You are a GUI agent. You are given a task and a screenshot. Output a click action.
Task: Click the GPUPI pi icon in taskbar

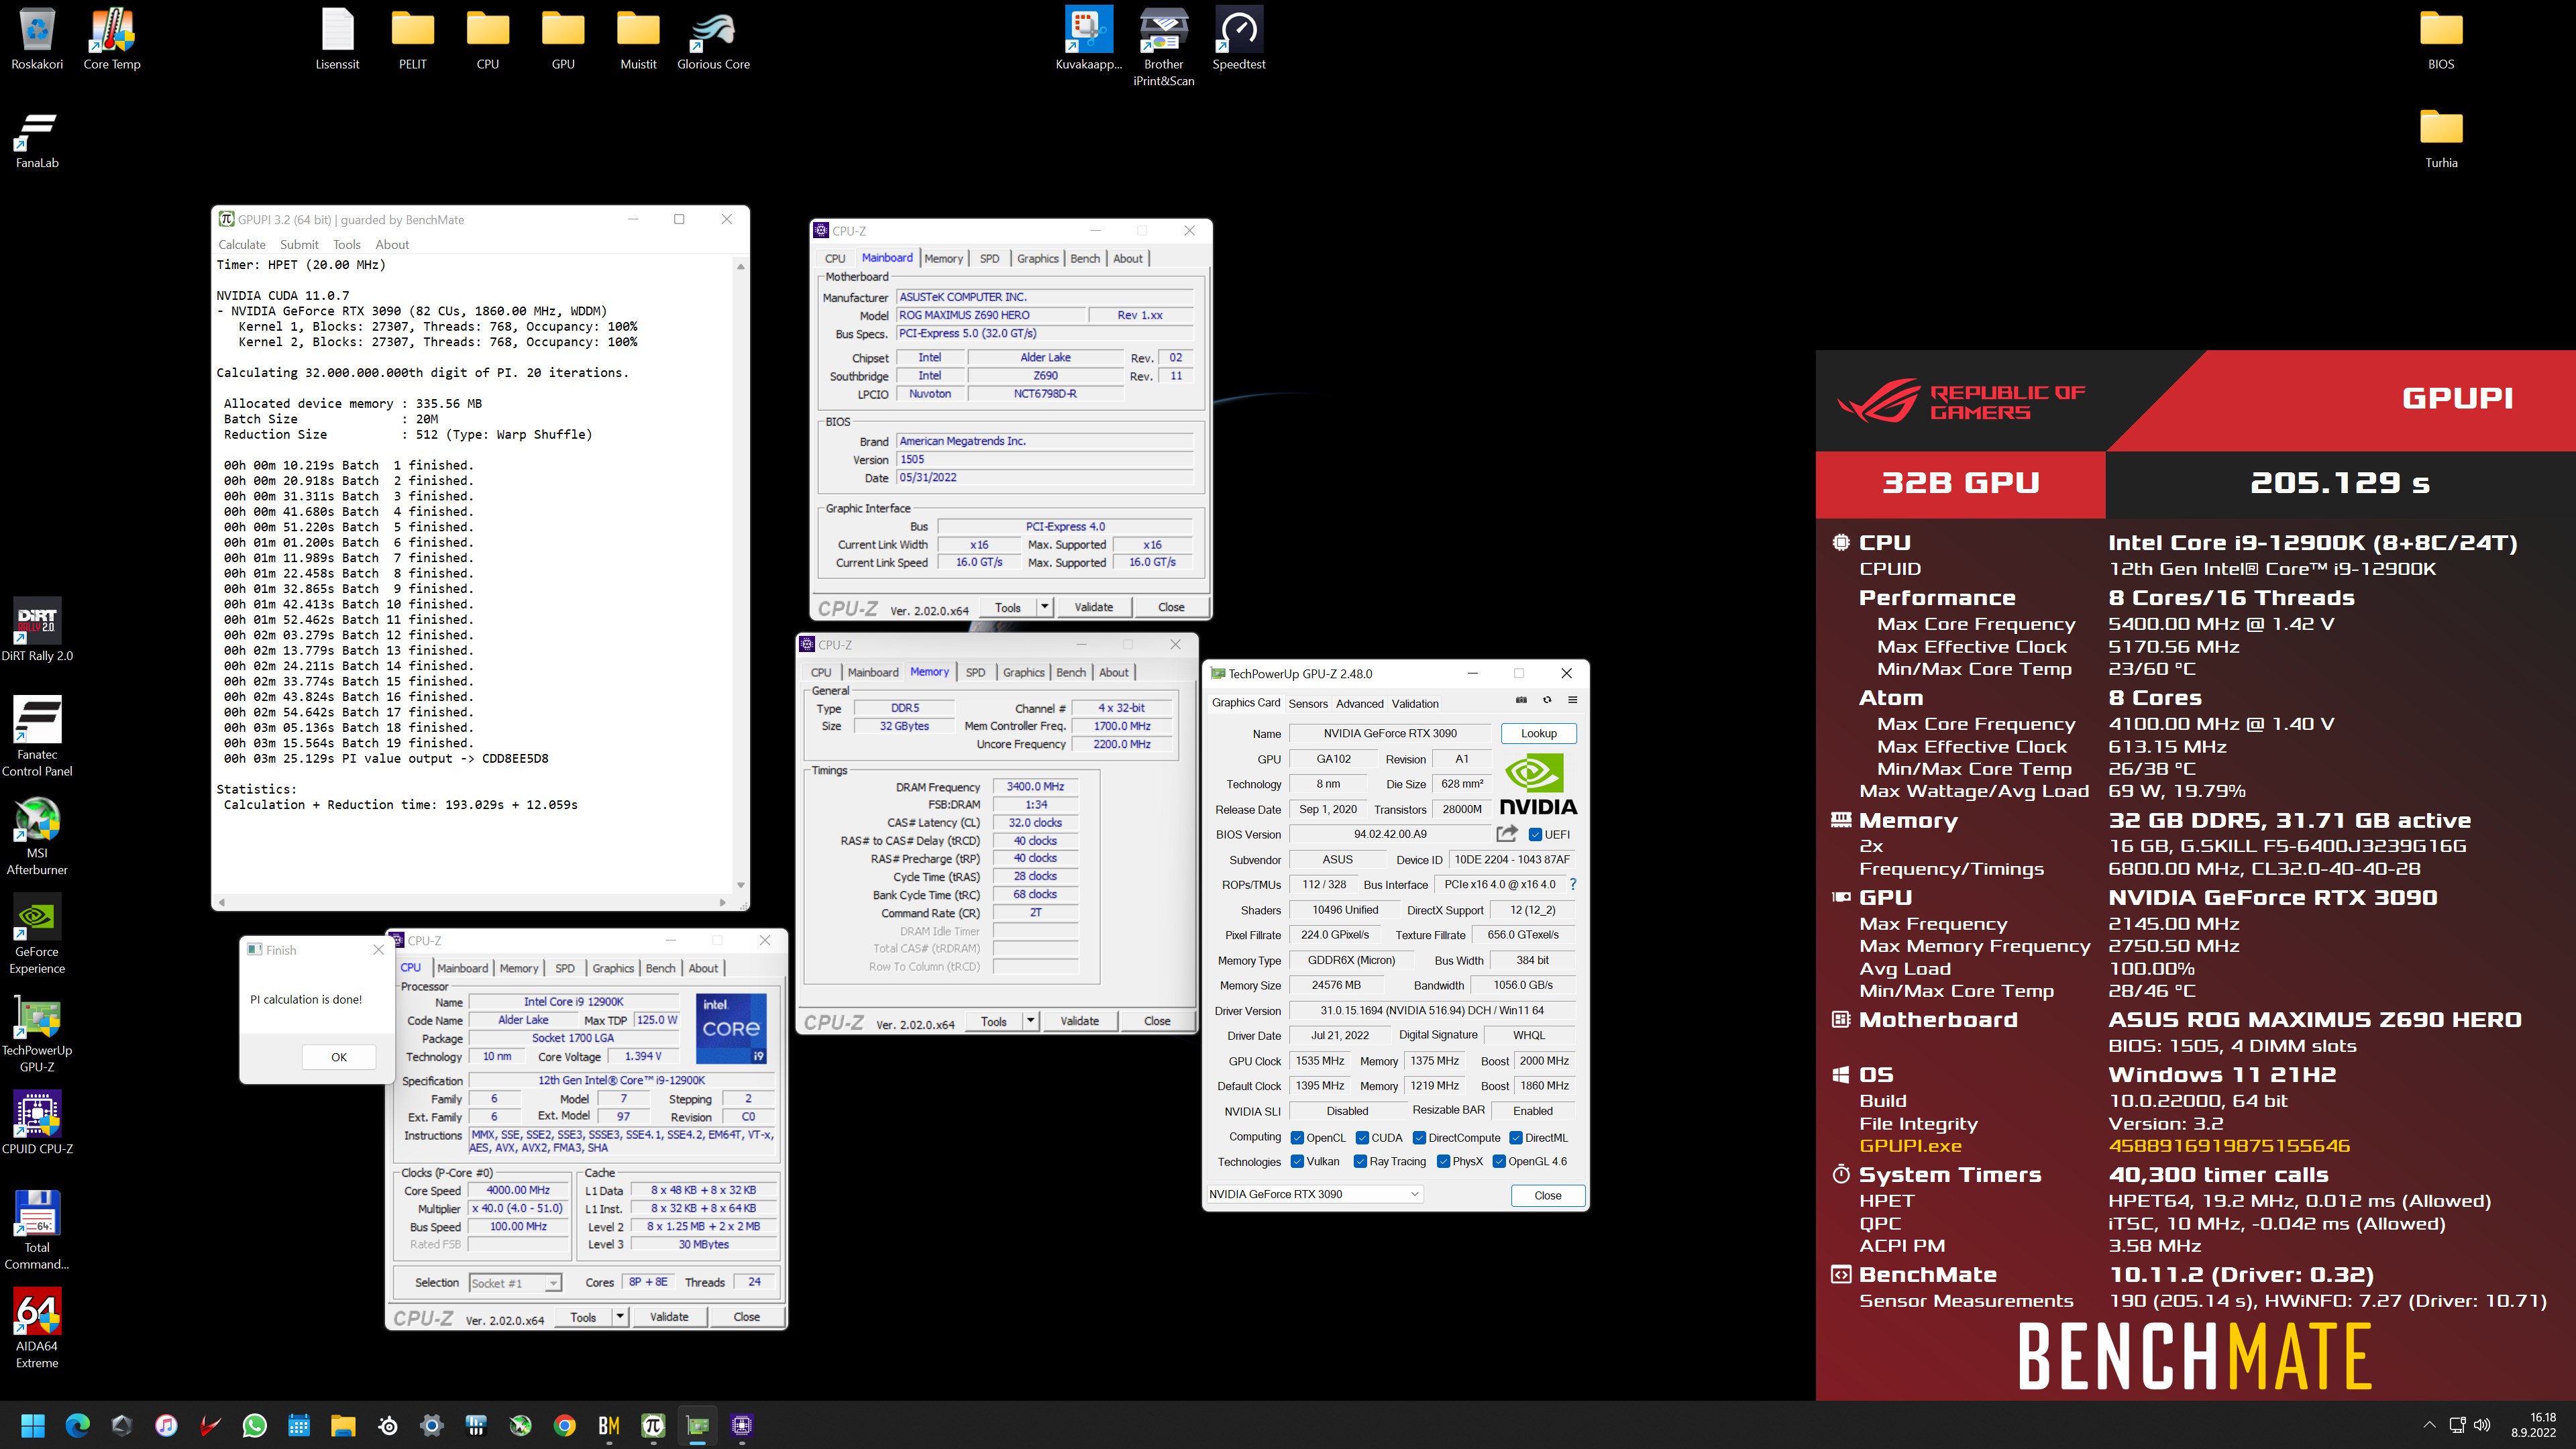(653, 1425)
